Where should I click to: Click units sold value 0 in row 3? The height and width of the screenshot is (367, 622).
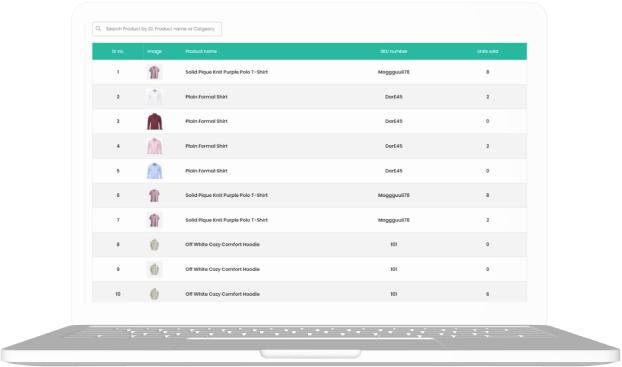click(x=488, y=121)
